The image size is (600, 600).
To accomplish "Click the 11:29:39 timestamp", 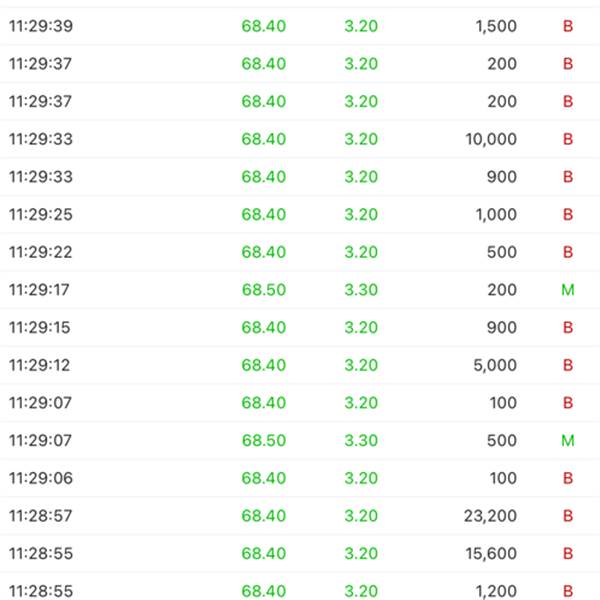I will coord(41,26).
